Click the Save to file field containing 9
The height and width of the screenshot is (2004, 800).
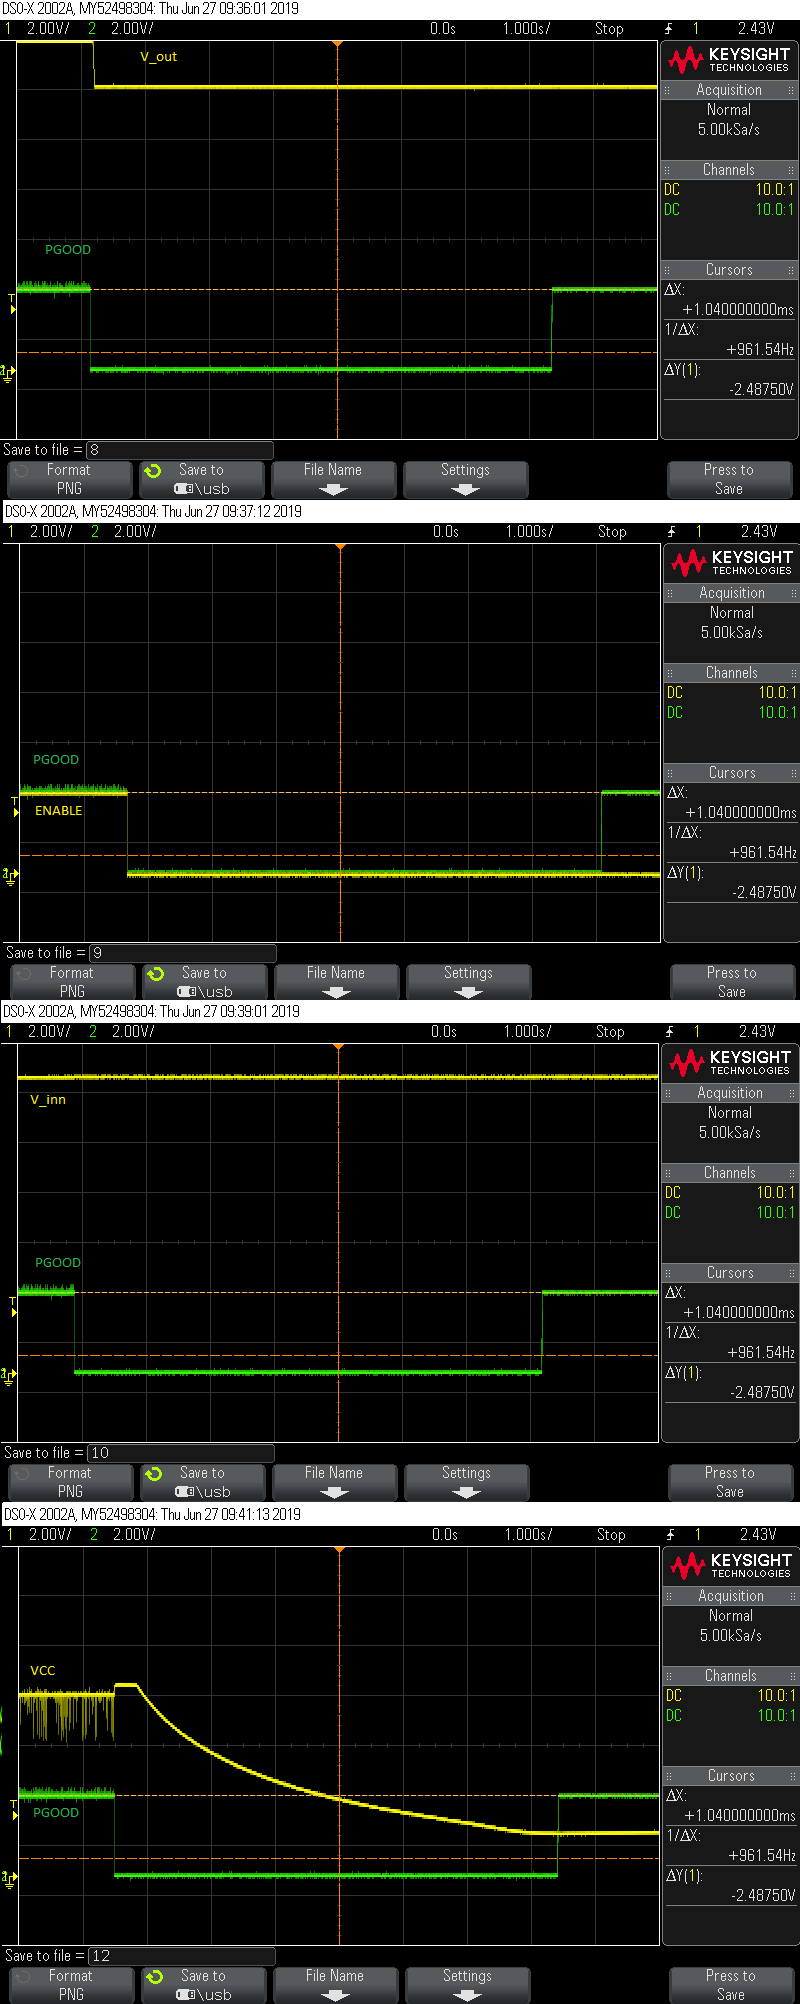183,953
